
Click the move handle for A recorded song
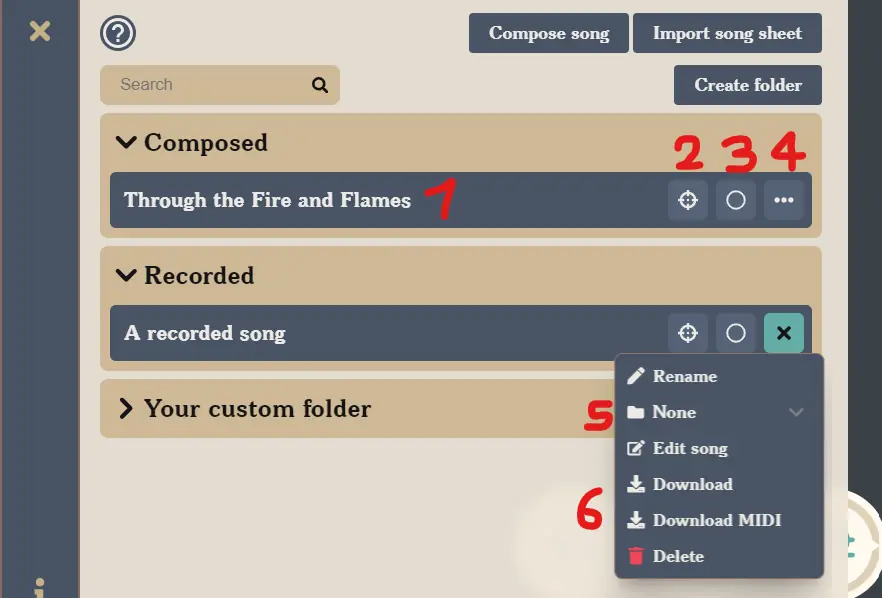tap(687, 332)
